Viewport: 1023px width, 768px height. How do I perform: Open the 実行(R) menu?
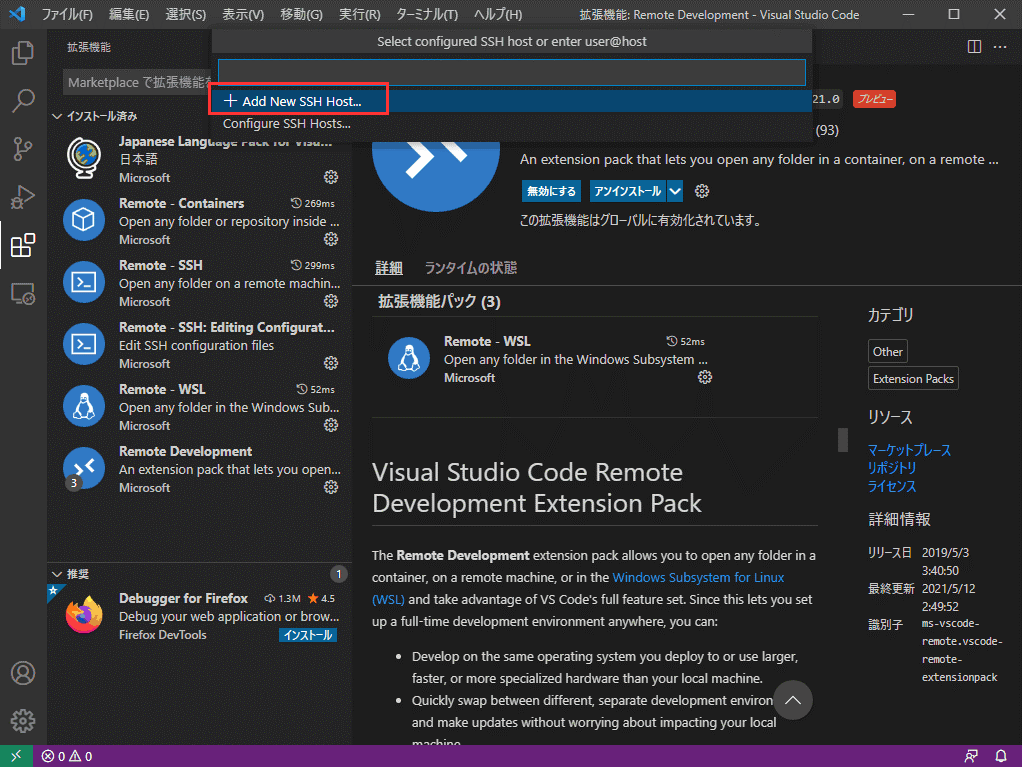pos(359,14)
